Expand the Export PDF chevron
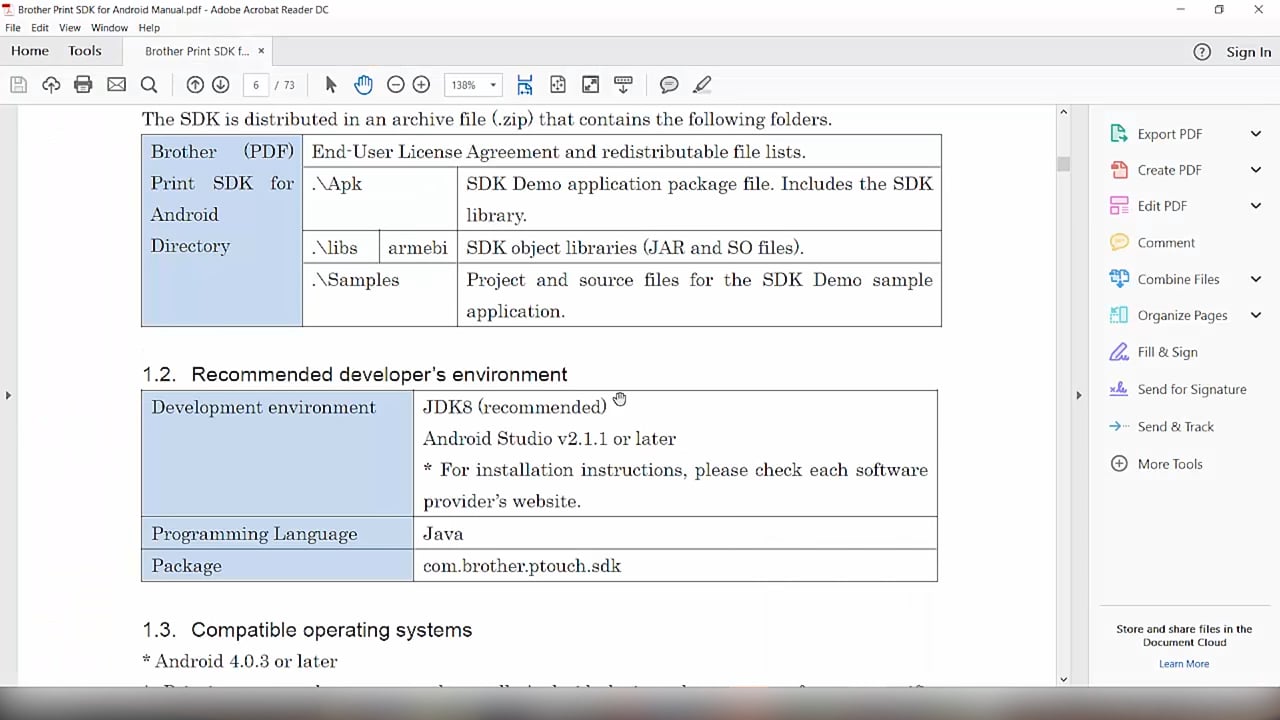 coord(1256,134)
